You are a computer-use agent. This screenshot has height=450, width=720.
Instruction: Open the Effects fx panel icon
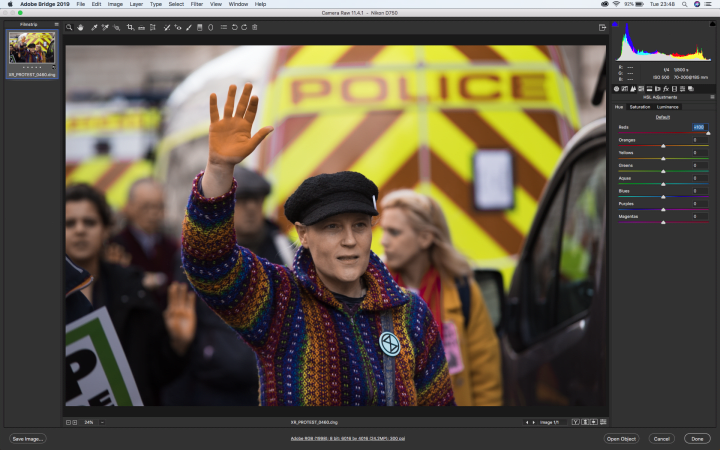666,89
